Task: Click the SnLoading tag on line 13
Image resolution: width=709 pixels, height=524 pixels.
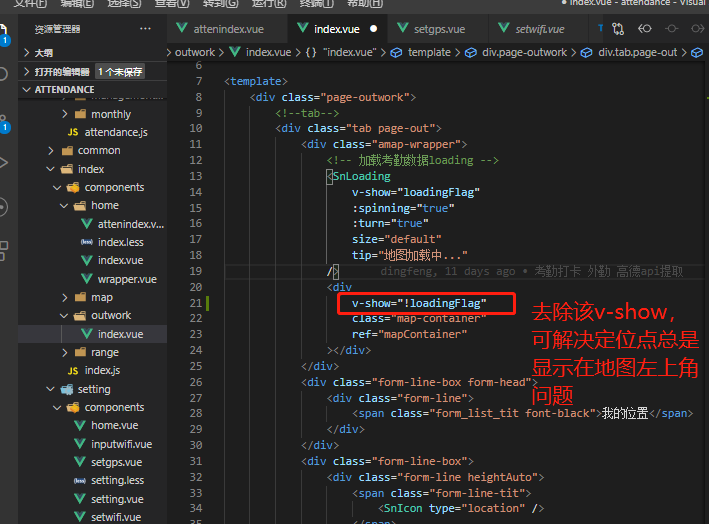Action: coord(361,176)
